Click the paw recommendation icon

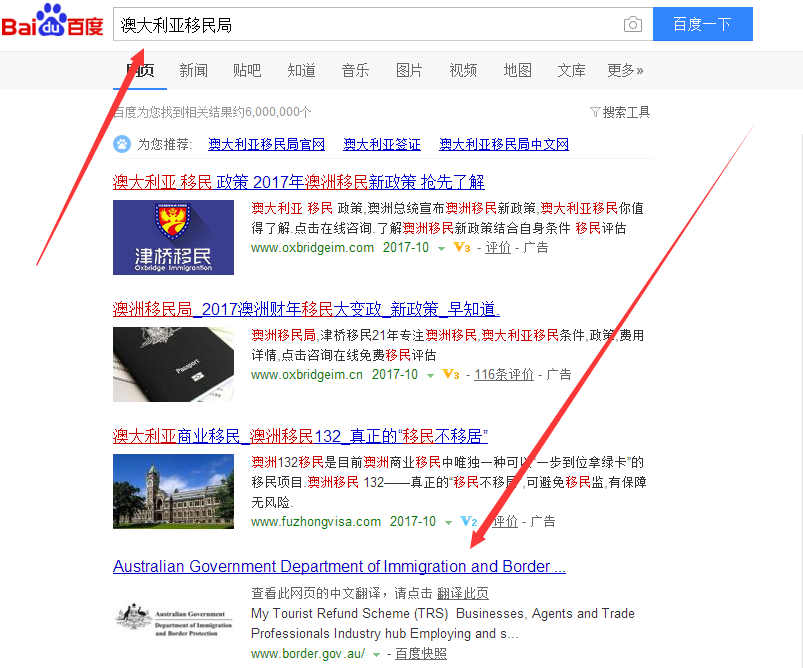122,144
